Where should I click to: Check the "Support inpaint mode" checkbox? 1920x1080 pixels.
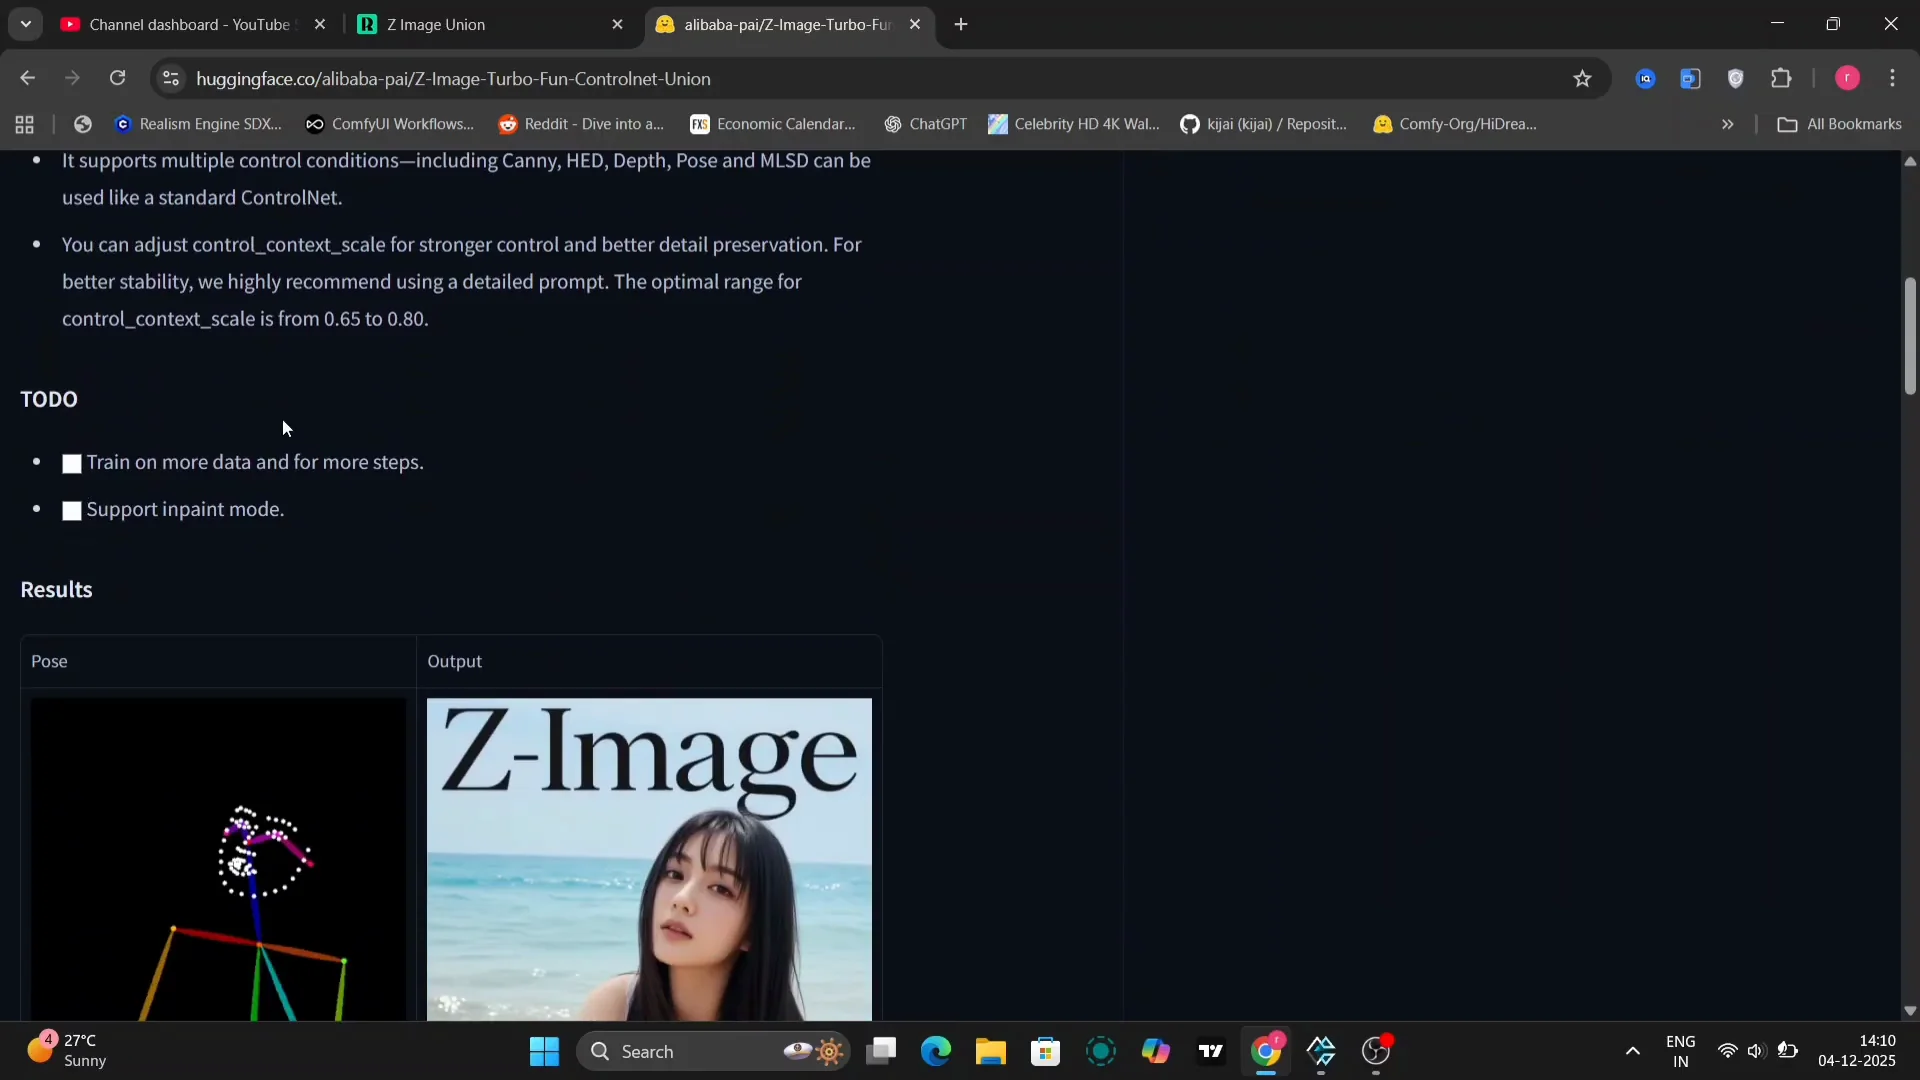click(x=71, y=510)
